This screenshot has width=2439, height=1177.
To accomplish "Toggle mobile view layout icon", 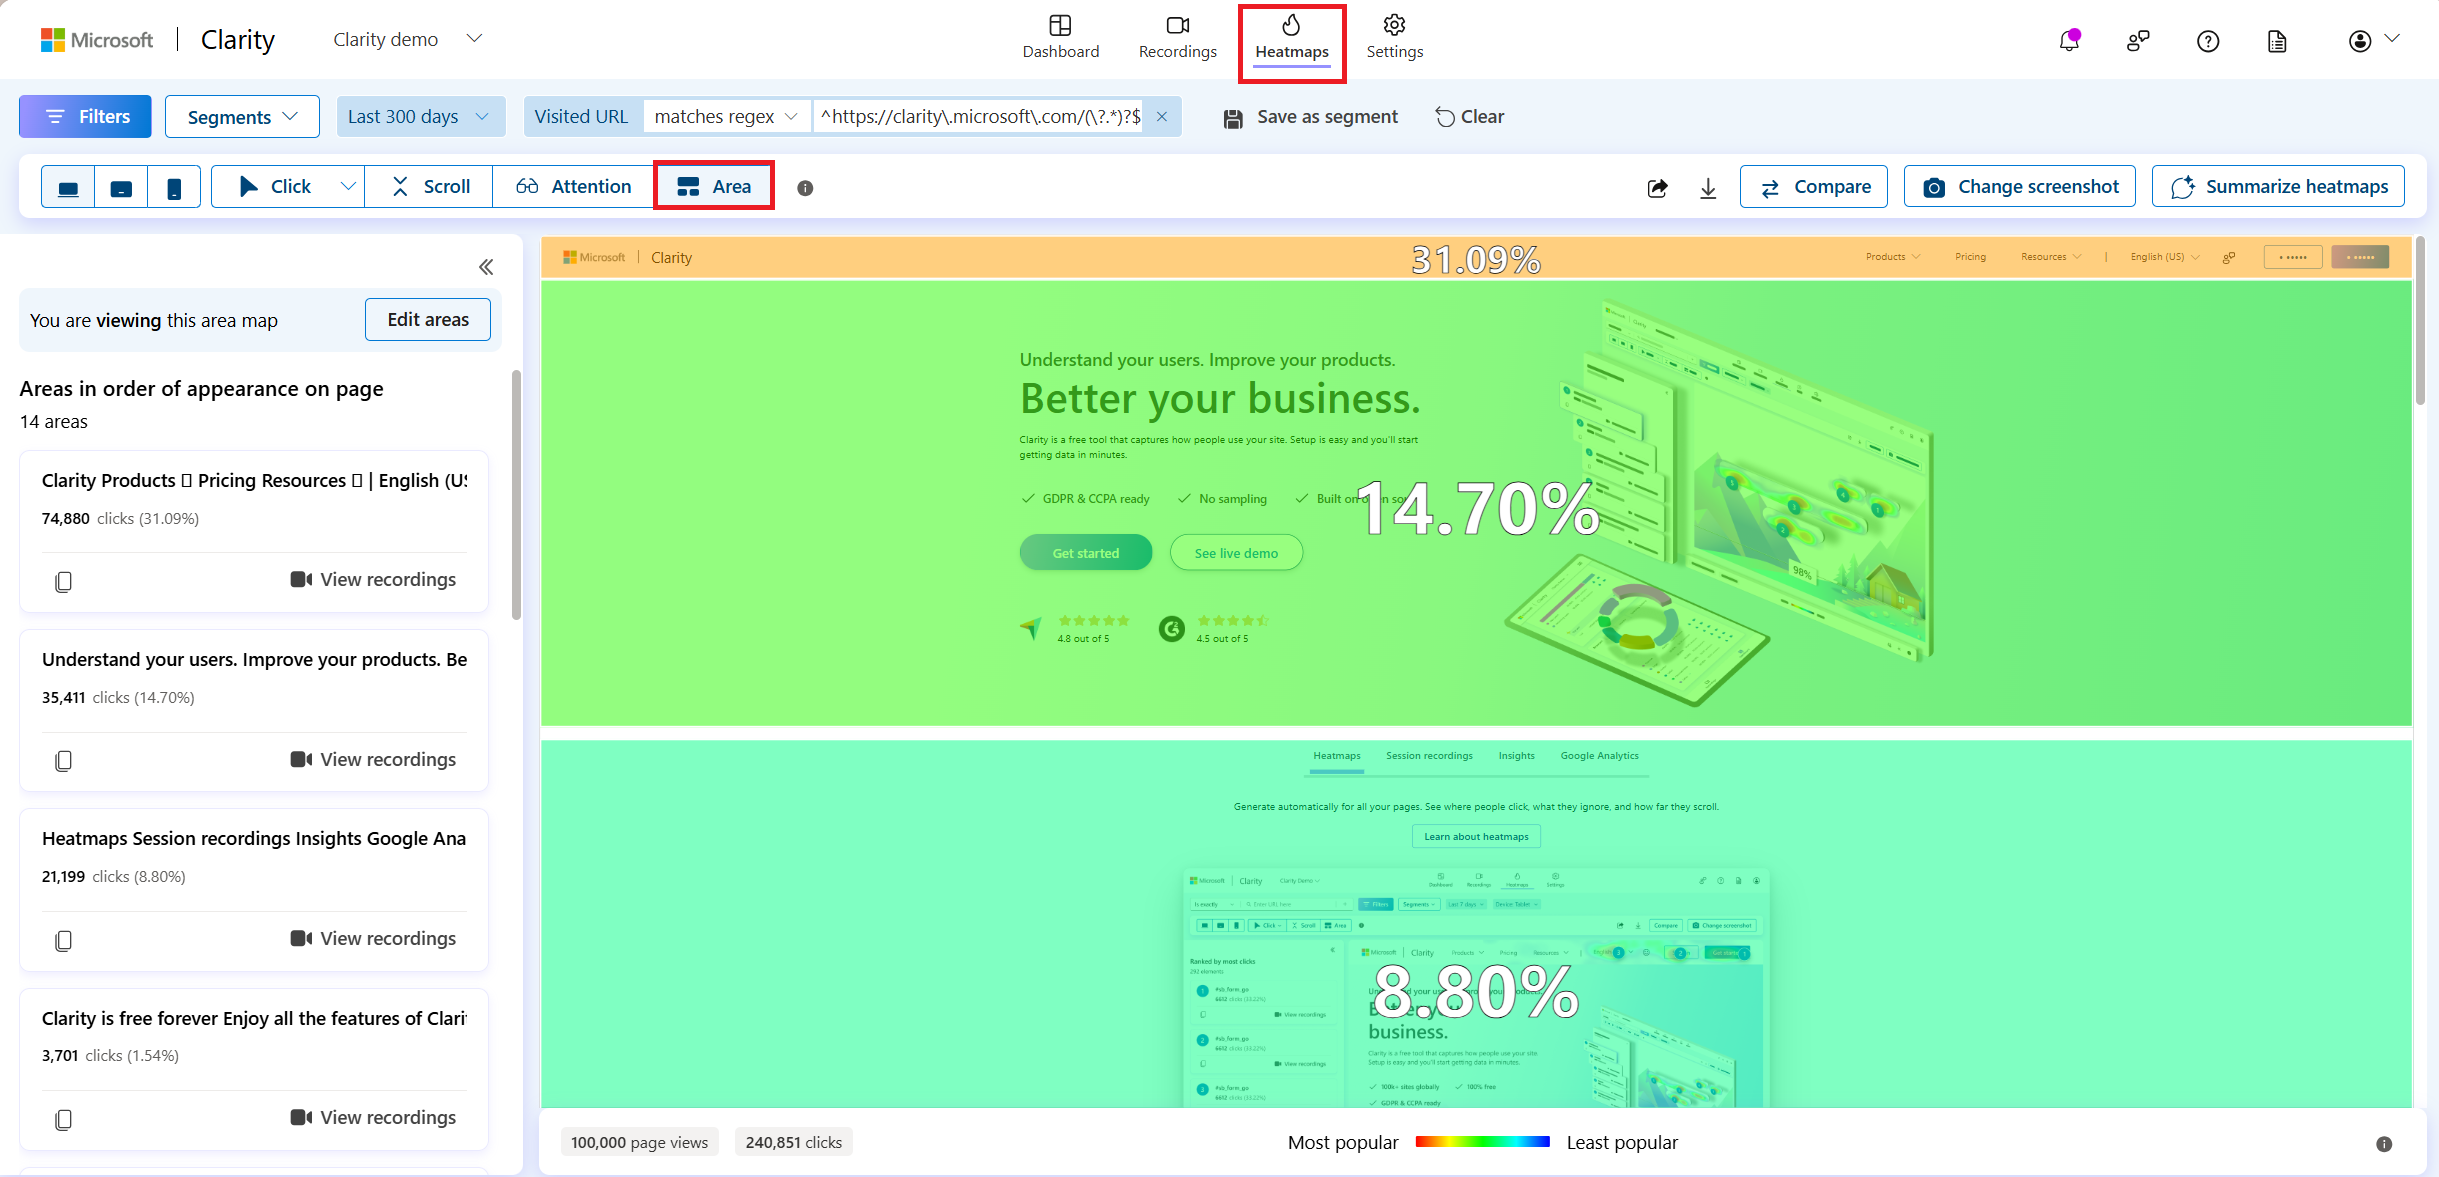I will 174,187.
